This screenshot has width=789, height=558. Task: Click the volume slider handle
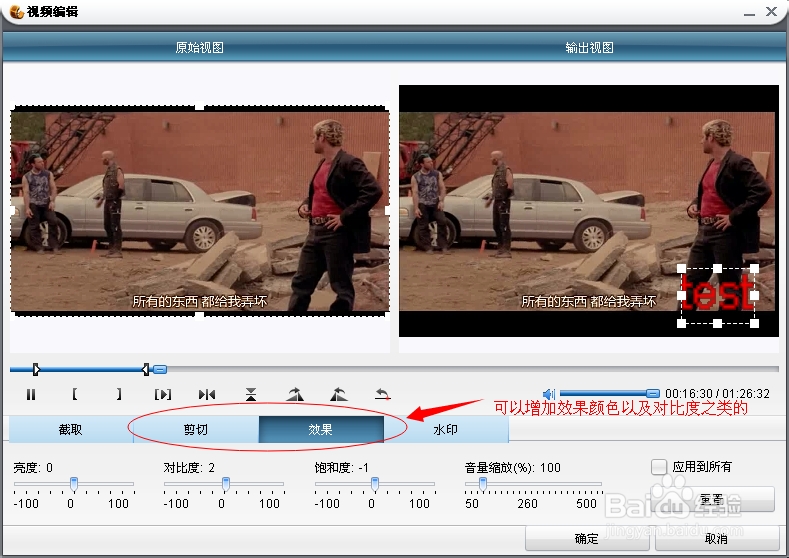(653, 393)
